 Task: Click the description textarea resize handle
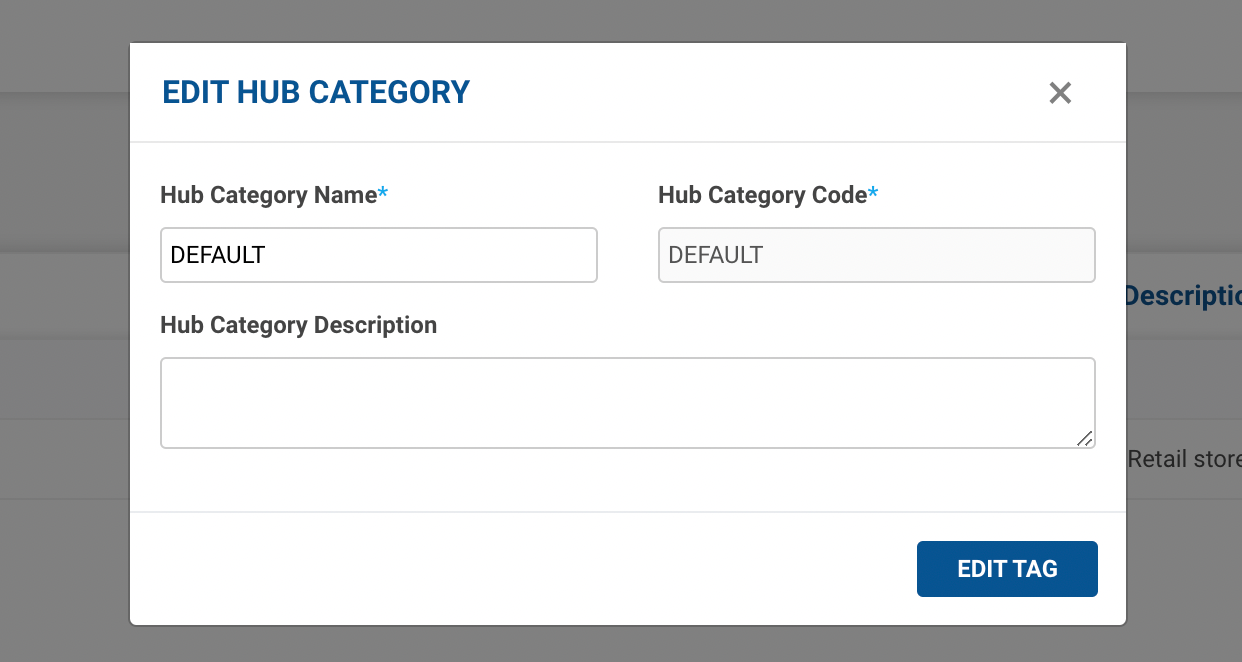tap(1085, 438)
